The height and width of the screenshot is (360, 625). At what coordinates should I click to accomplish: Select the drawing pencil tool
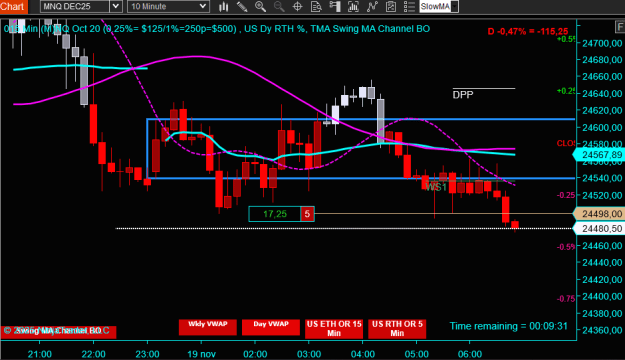click(242, 6)
